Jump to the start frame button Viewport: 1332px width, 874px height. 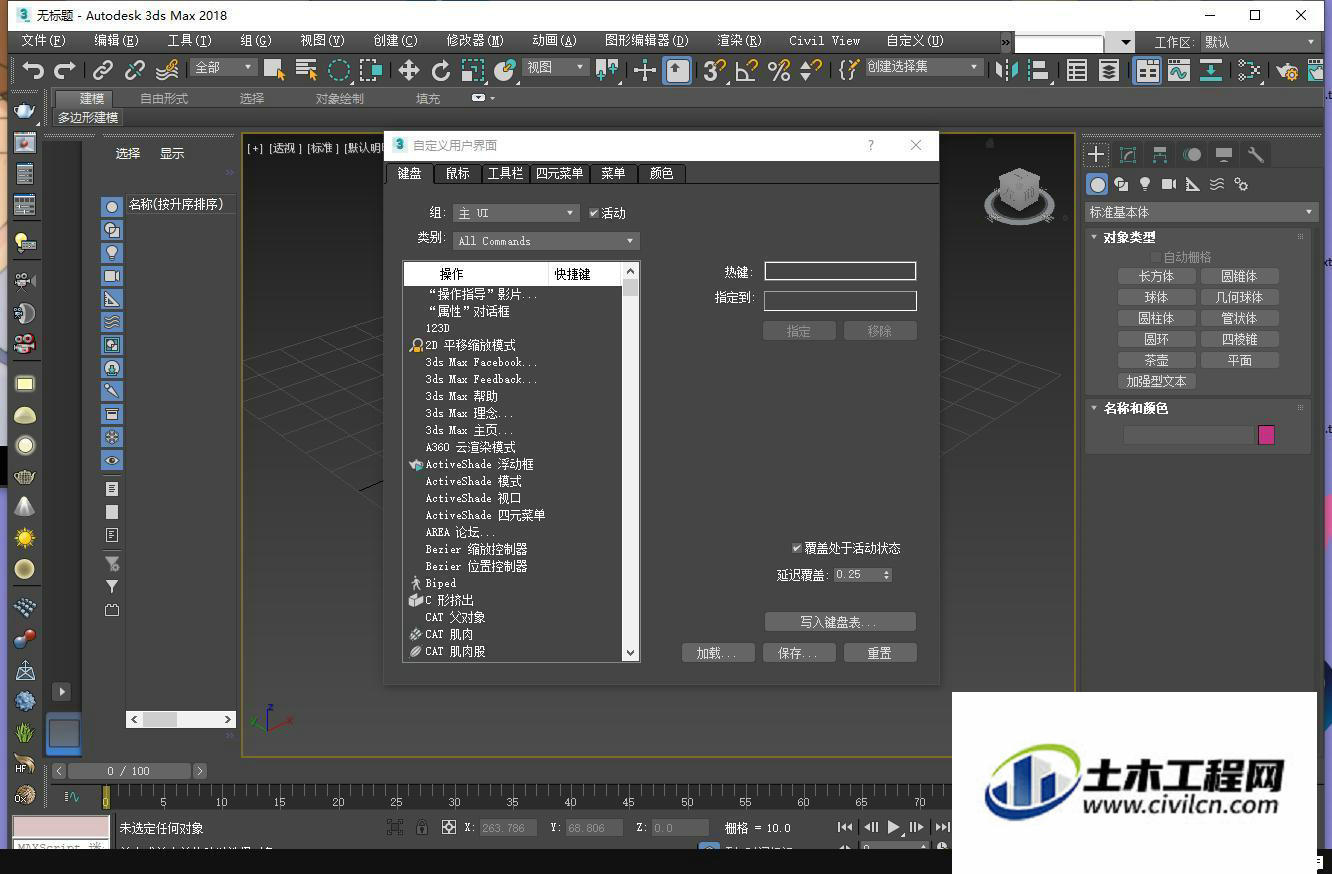tap(845, 827)
